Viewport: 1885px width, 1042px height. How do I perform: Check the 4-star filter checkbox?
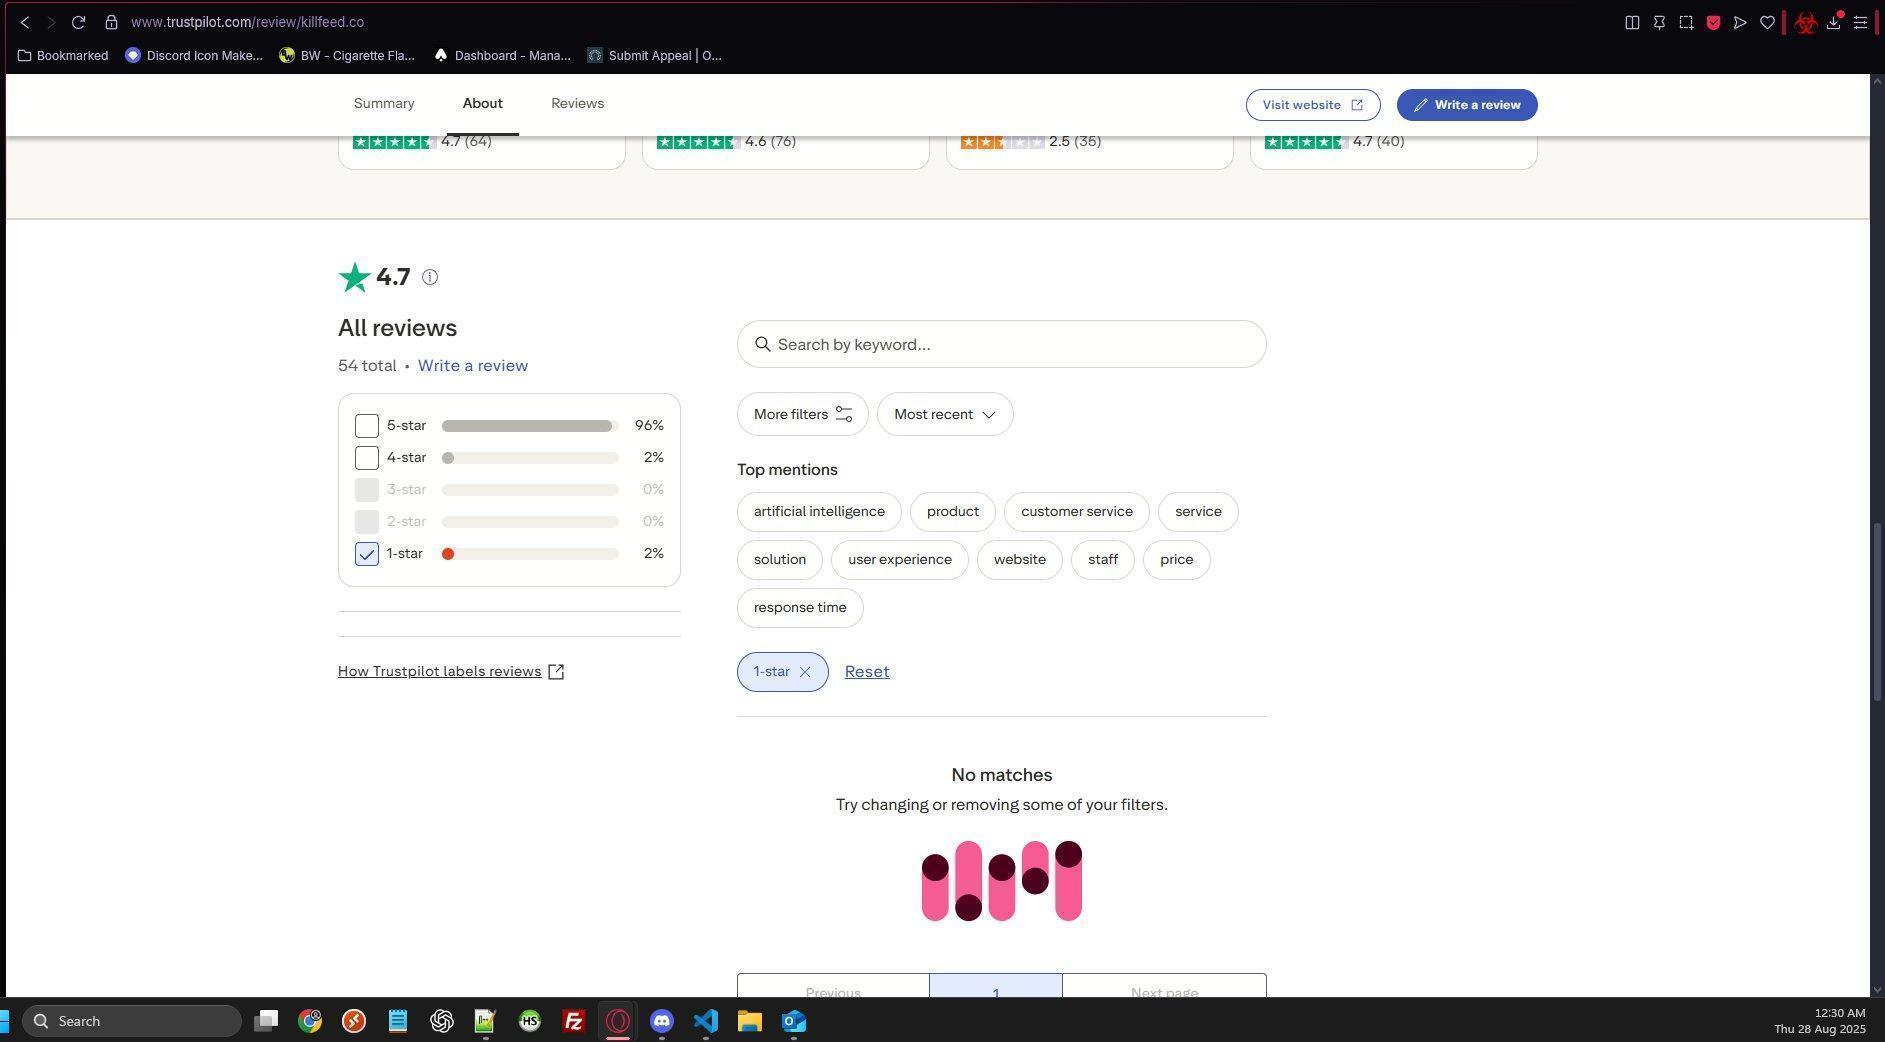[367, 458]
